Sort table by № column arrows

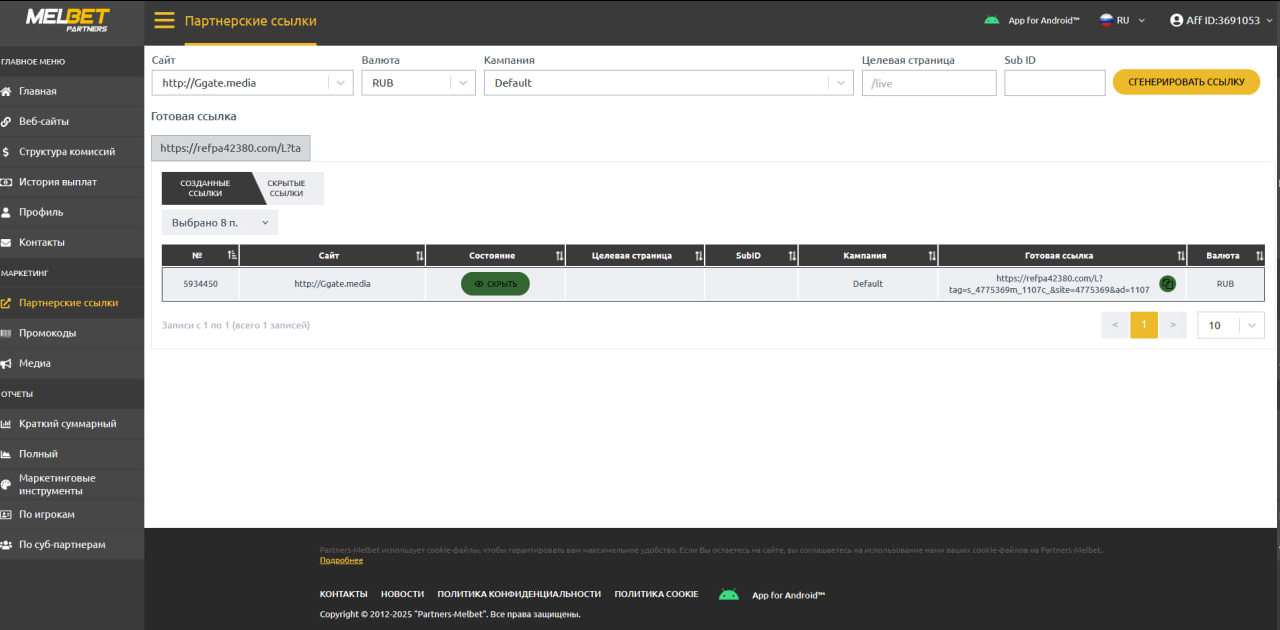click(232, 256)
